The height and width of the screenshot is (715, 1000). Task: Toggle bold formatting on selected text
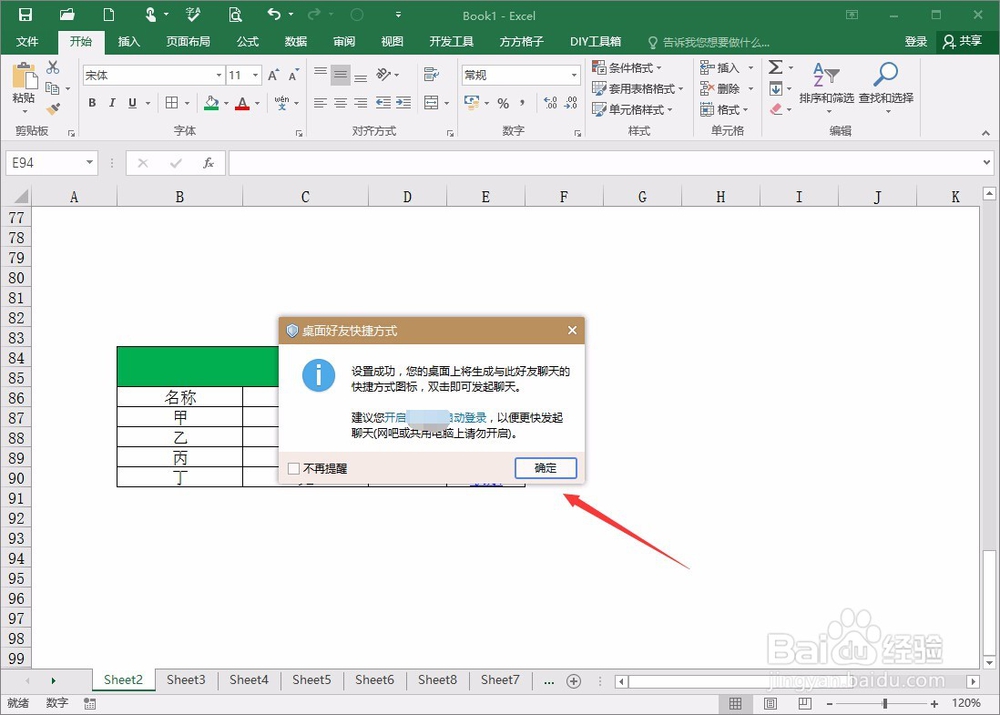(x=91, y=103)
